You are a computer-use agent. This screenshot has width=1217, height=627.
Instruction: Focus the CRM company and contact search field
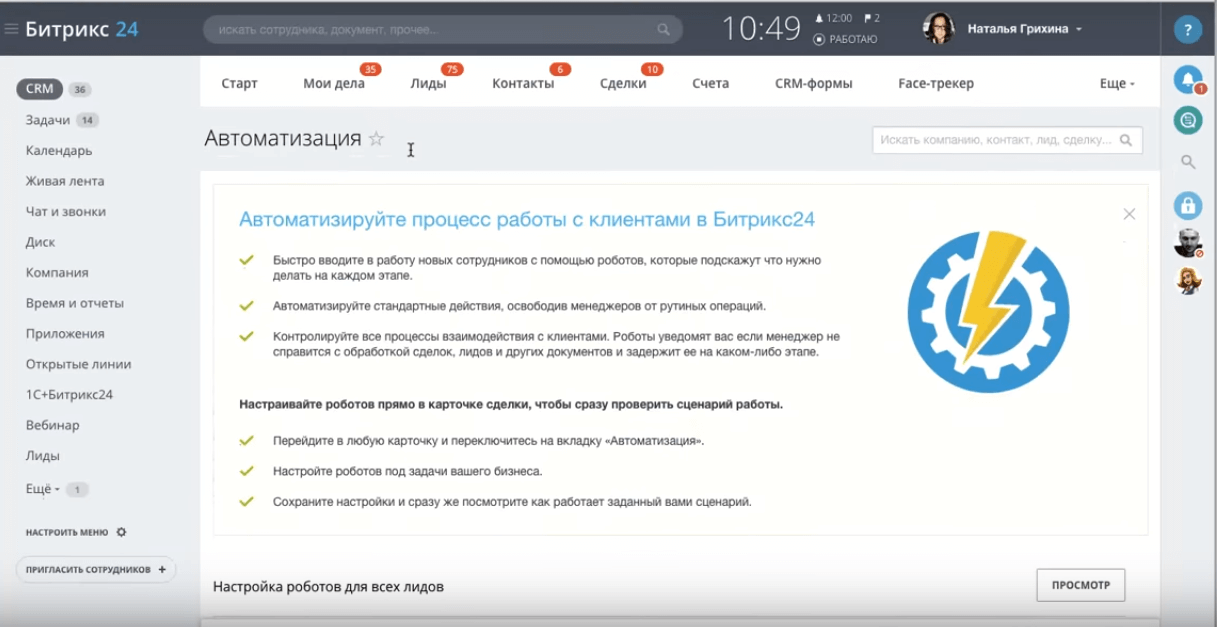996,140
